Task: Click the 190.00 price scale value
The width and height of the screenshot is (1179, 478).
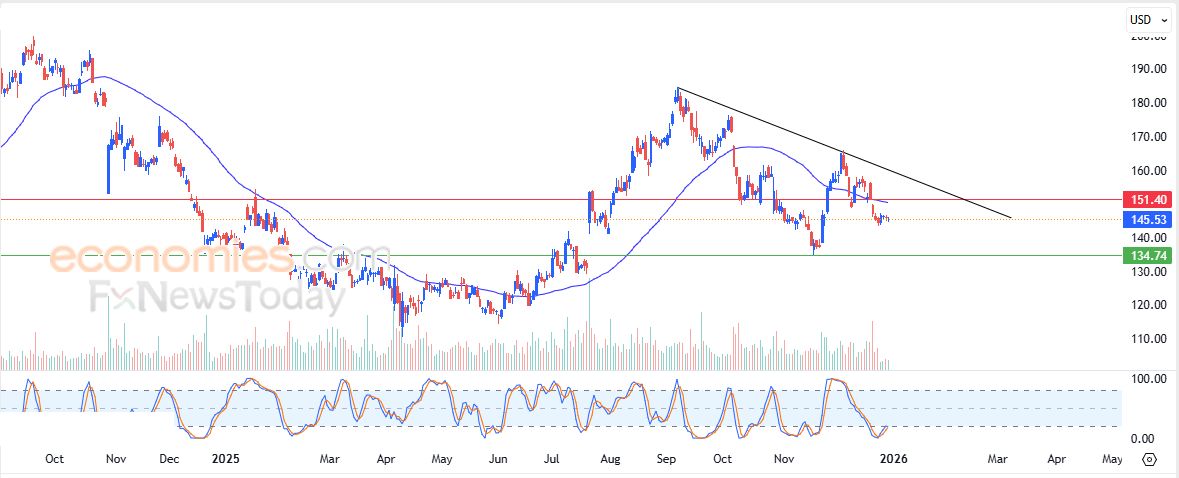Action: point(1148,69)
